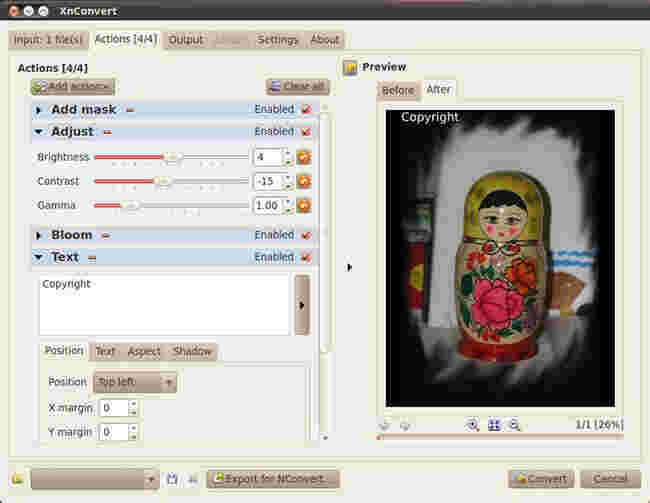
Task: Switch to the Input tab
Action: coord(48,40)
